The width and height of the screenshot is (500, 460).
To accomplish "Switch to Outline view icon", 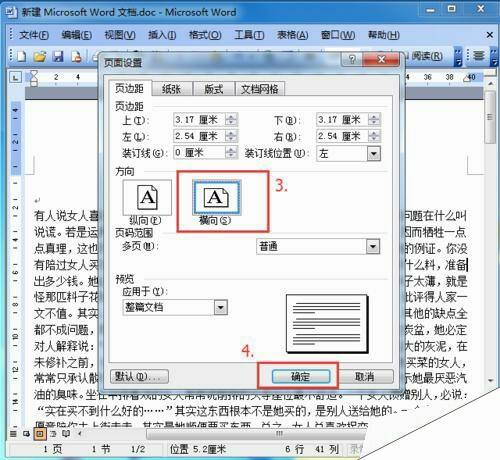I will 53,434.
